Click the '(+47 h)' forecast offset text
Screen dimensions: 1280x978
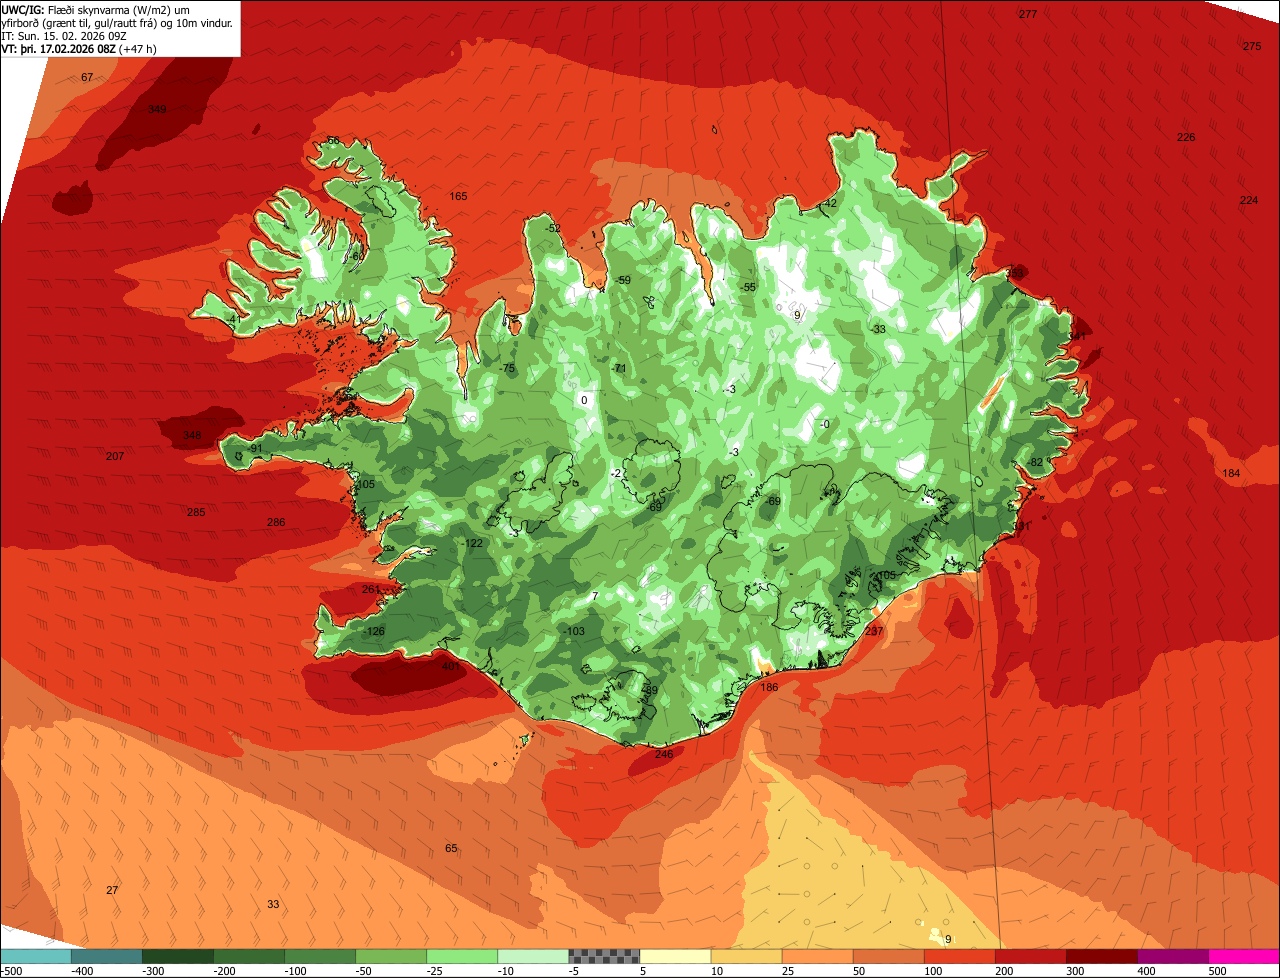click(140, 48)
